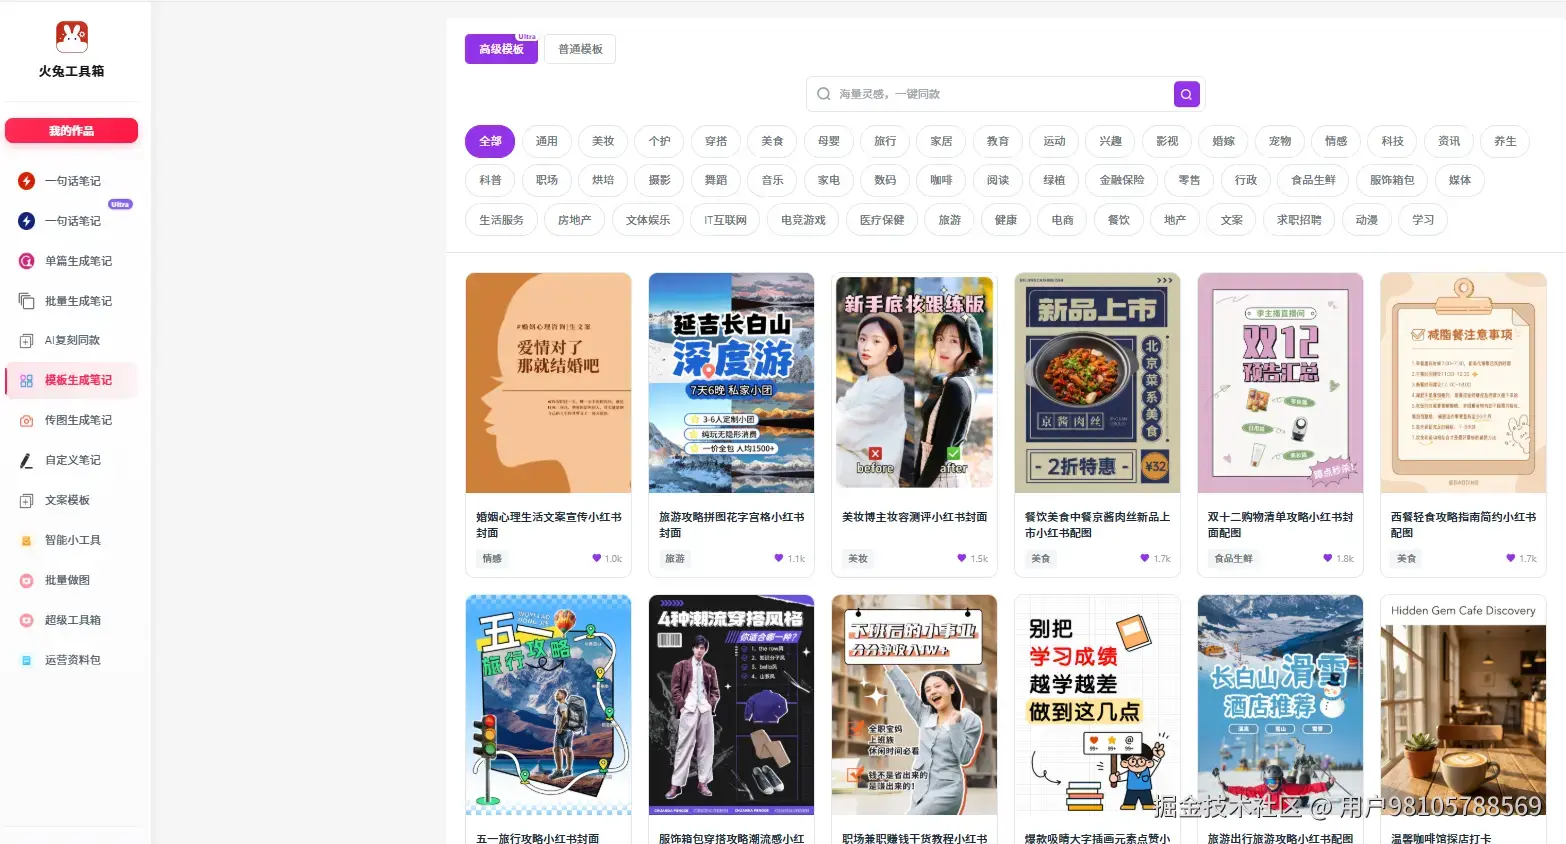Open the 批量做图 sidebar icon

[27, 581]
